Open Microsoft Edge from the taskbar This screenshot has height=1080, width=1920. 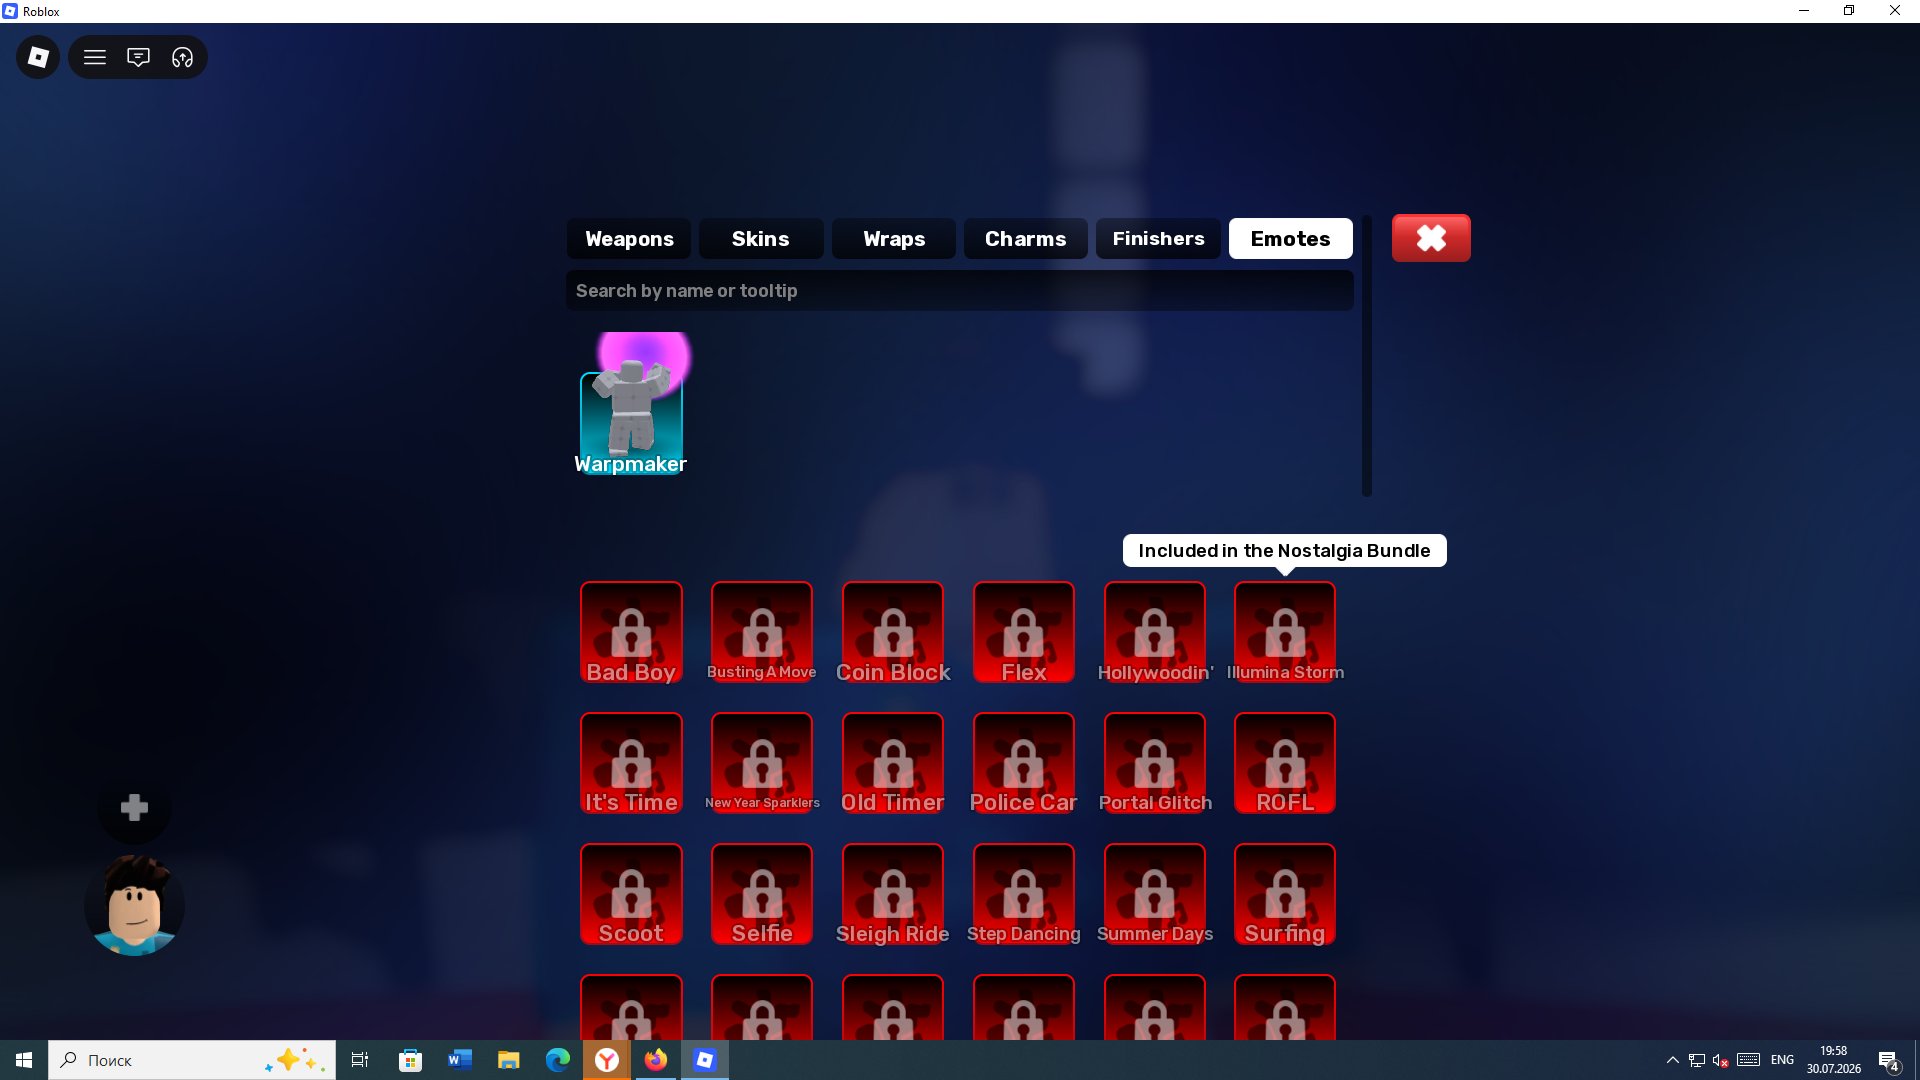coord(558,1060)
